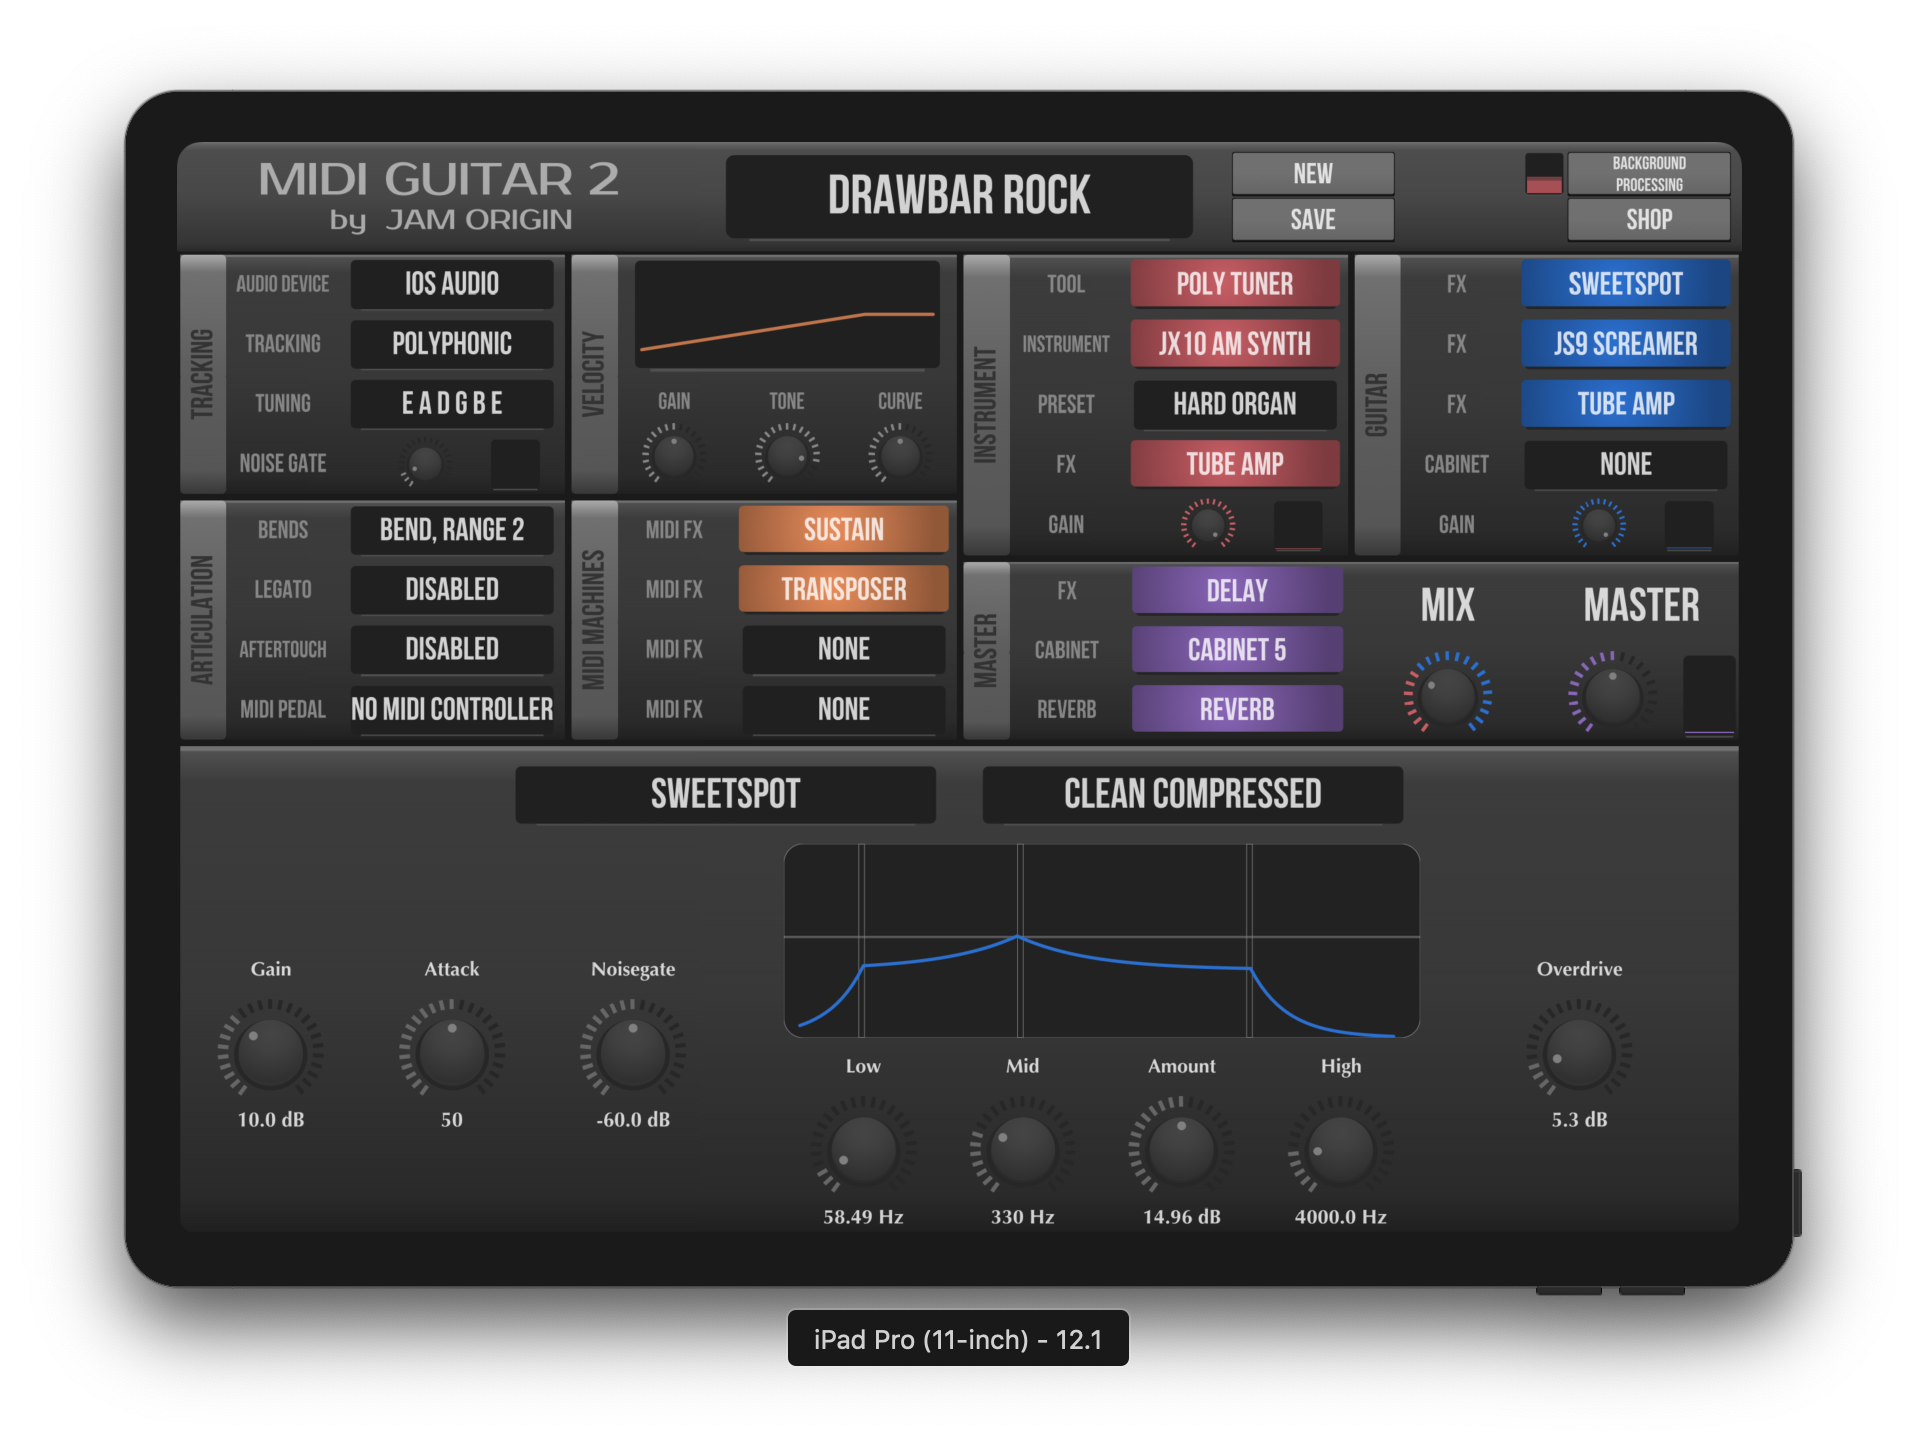Image resolution: width=1918 pixels, height=1450 pixels.
Task: Save the current patch with SAVE
Action: (x=1312, y=219)
